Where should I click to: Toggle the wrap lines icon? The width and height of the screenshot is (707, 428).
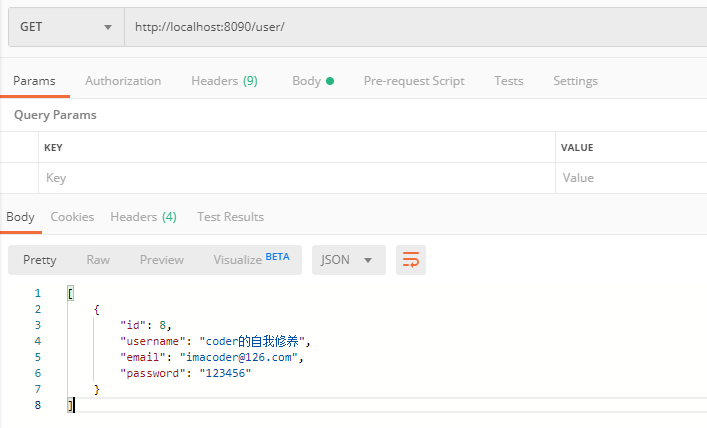coord(411,260)
